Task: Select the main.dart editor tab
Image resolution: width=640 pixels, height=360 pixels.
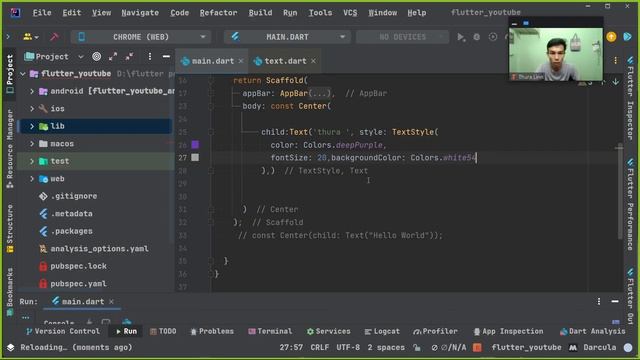Action: click(212, 61)
